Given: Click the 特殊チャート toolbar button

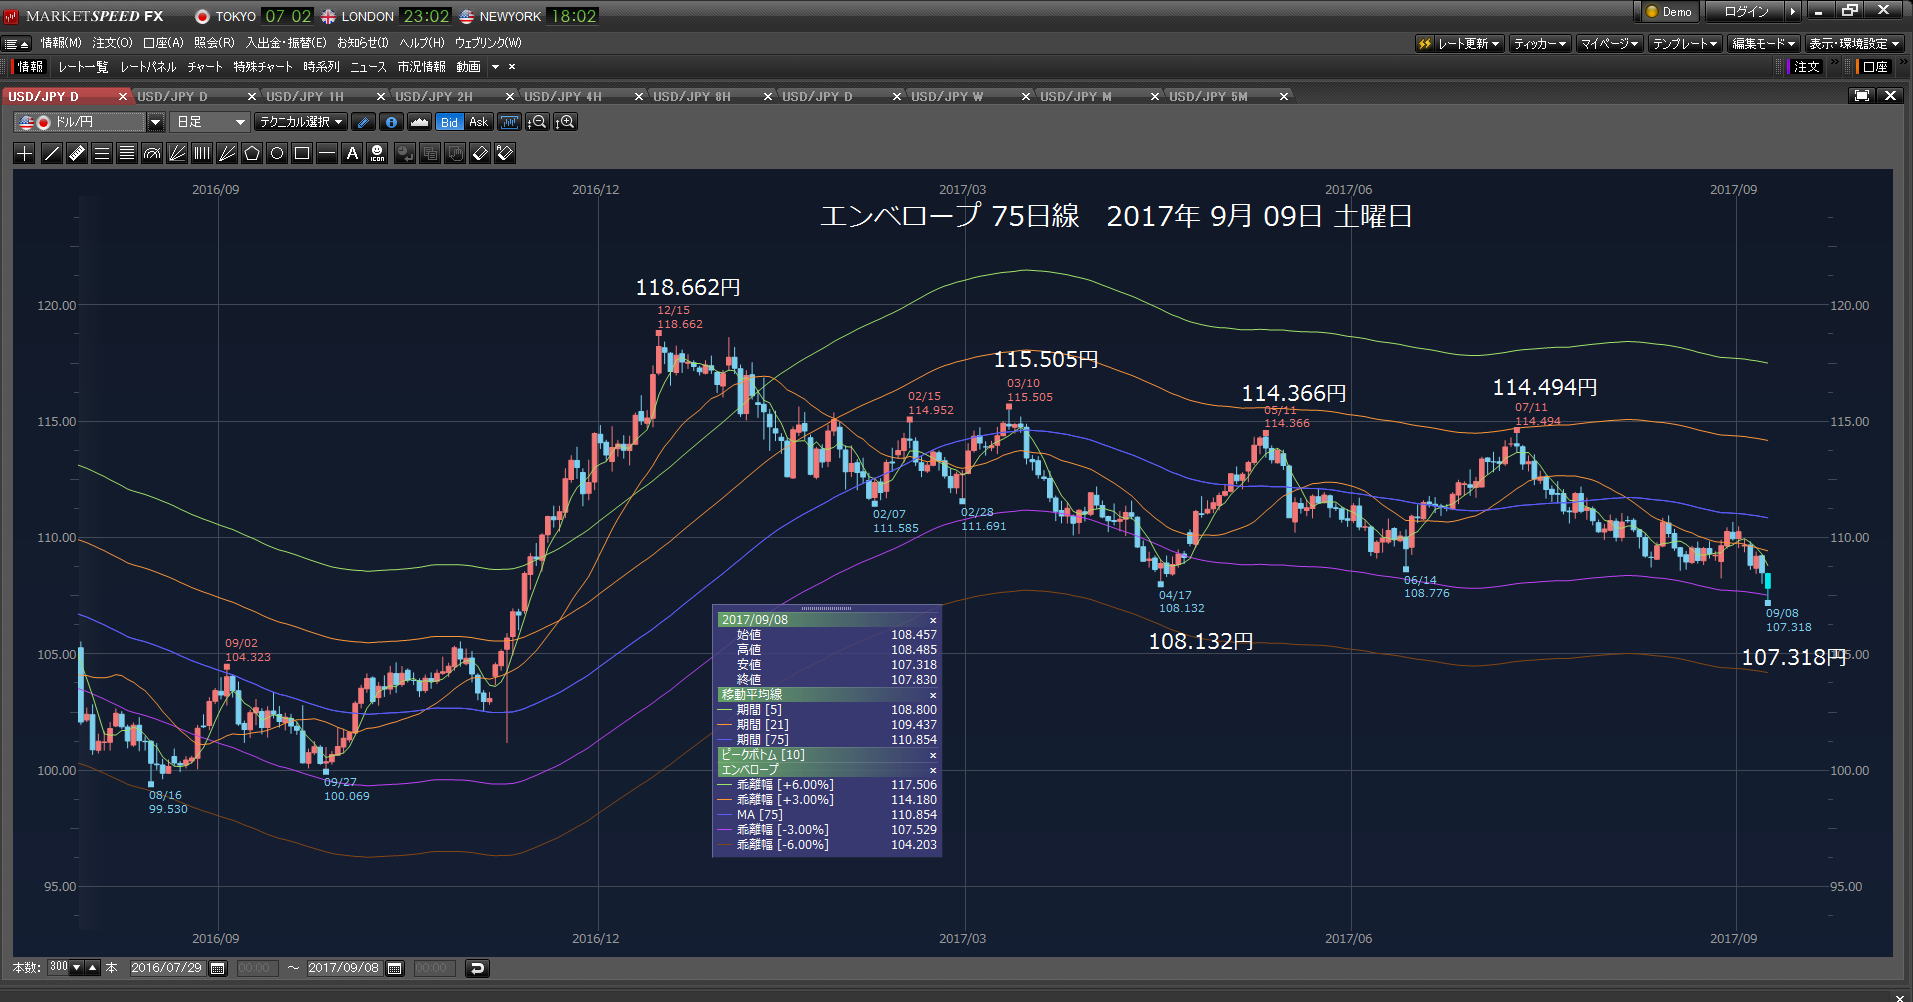Looking at the screenshot, I should pyautogui.click(x=263, y=67).
